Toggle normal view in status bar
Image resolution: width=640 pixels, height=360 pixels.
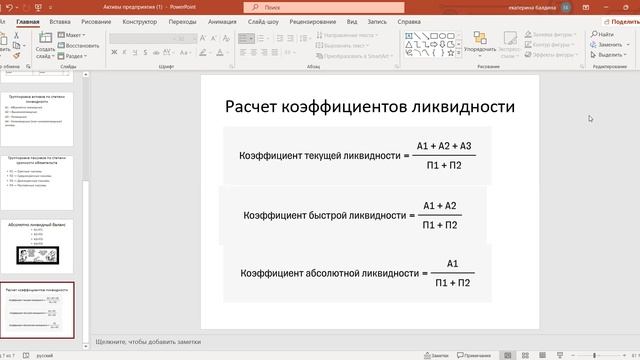(508, 356)
